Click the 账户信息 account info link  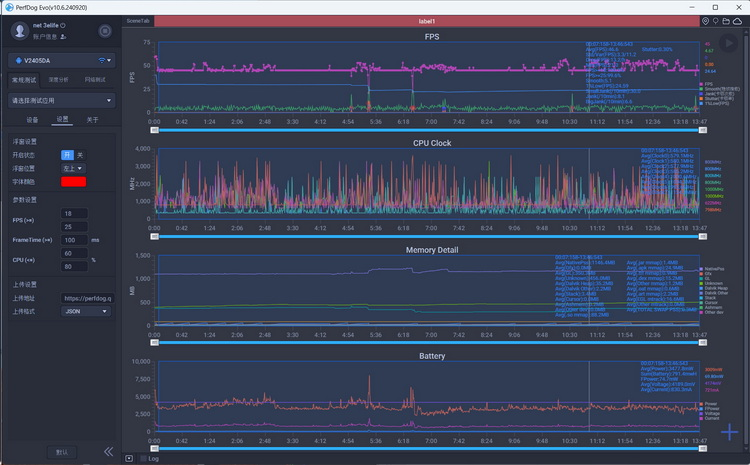(45, 37)
